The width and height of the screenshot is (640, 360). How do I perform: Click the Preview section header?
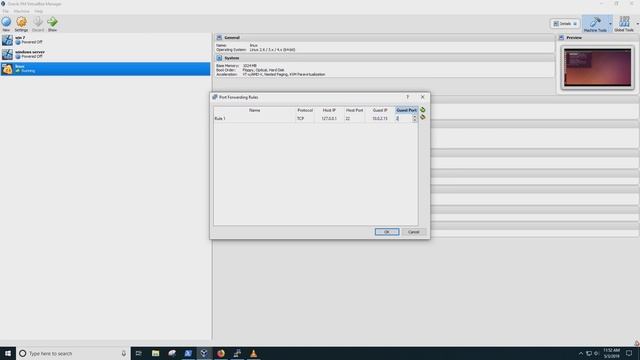(x=598, y=38)
